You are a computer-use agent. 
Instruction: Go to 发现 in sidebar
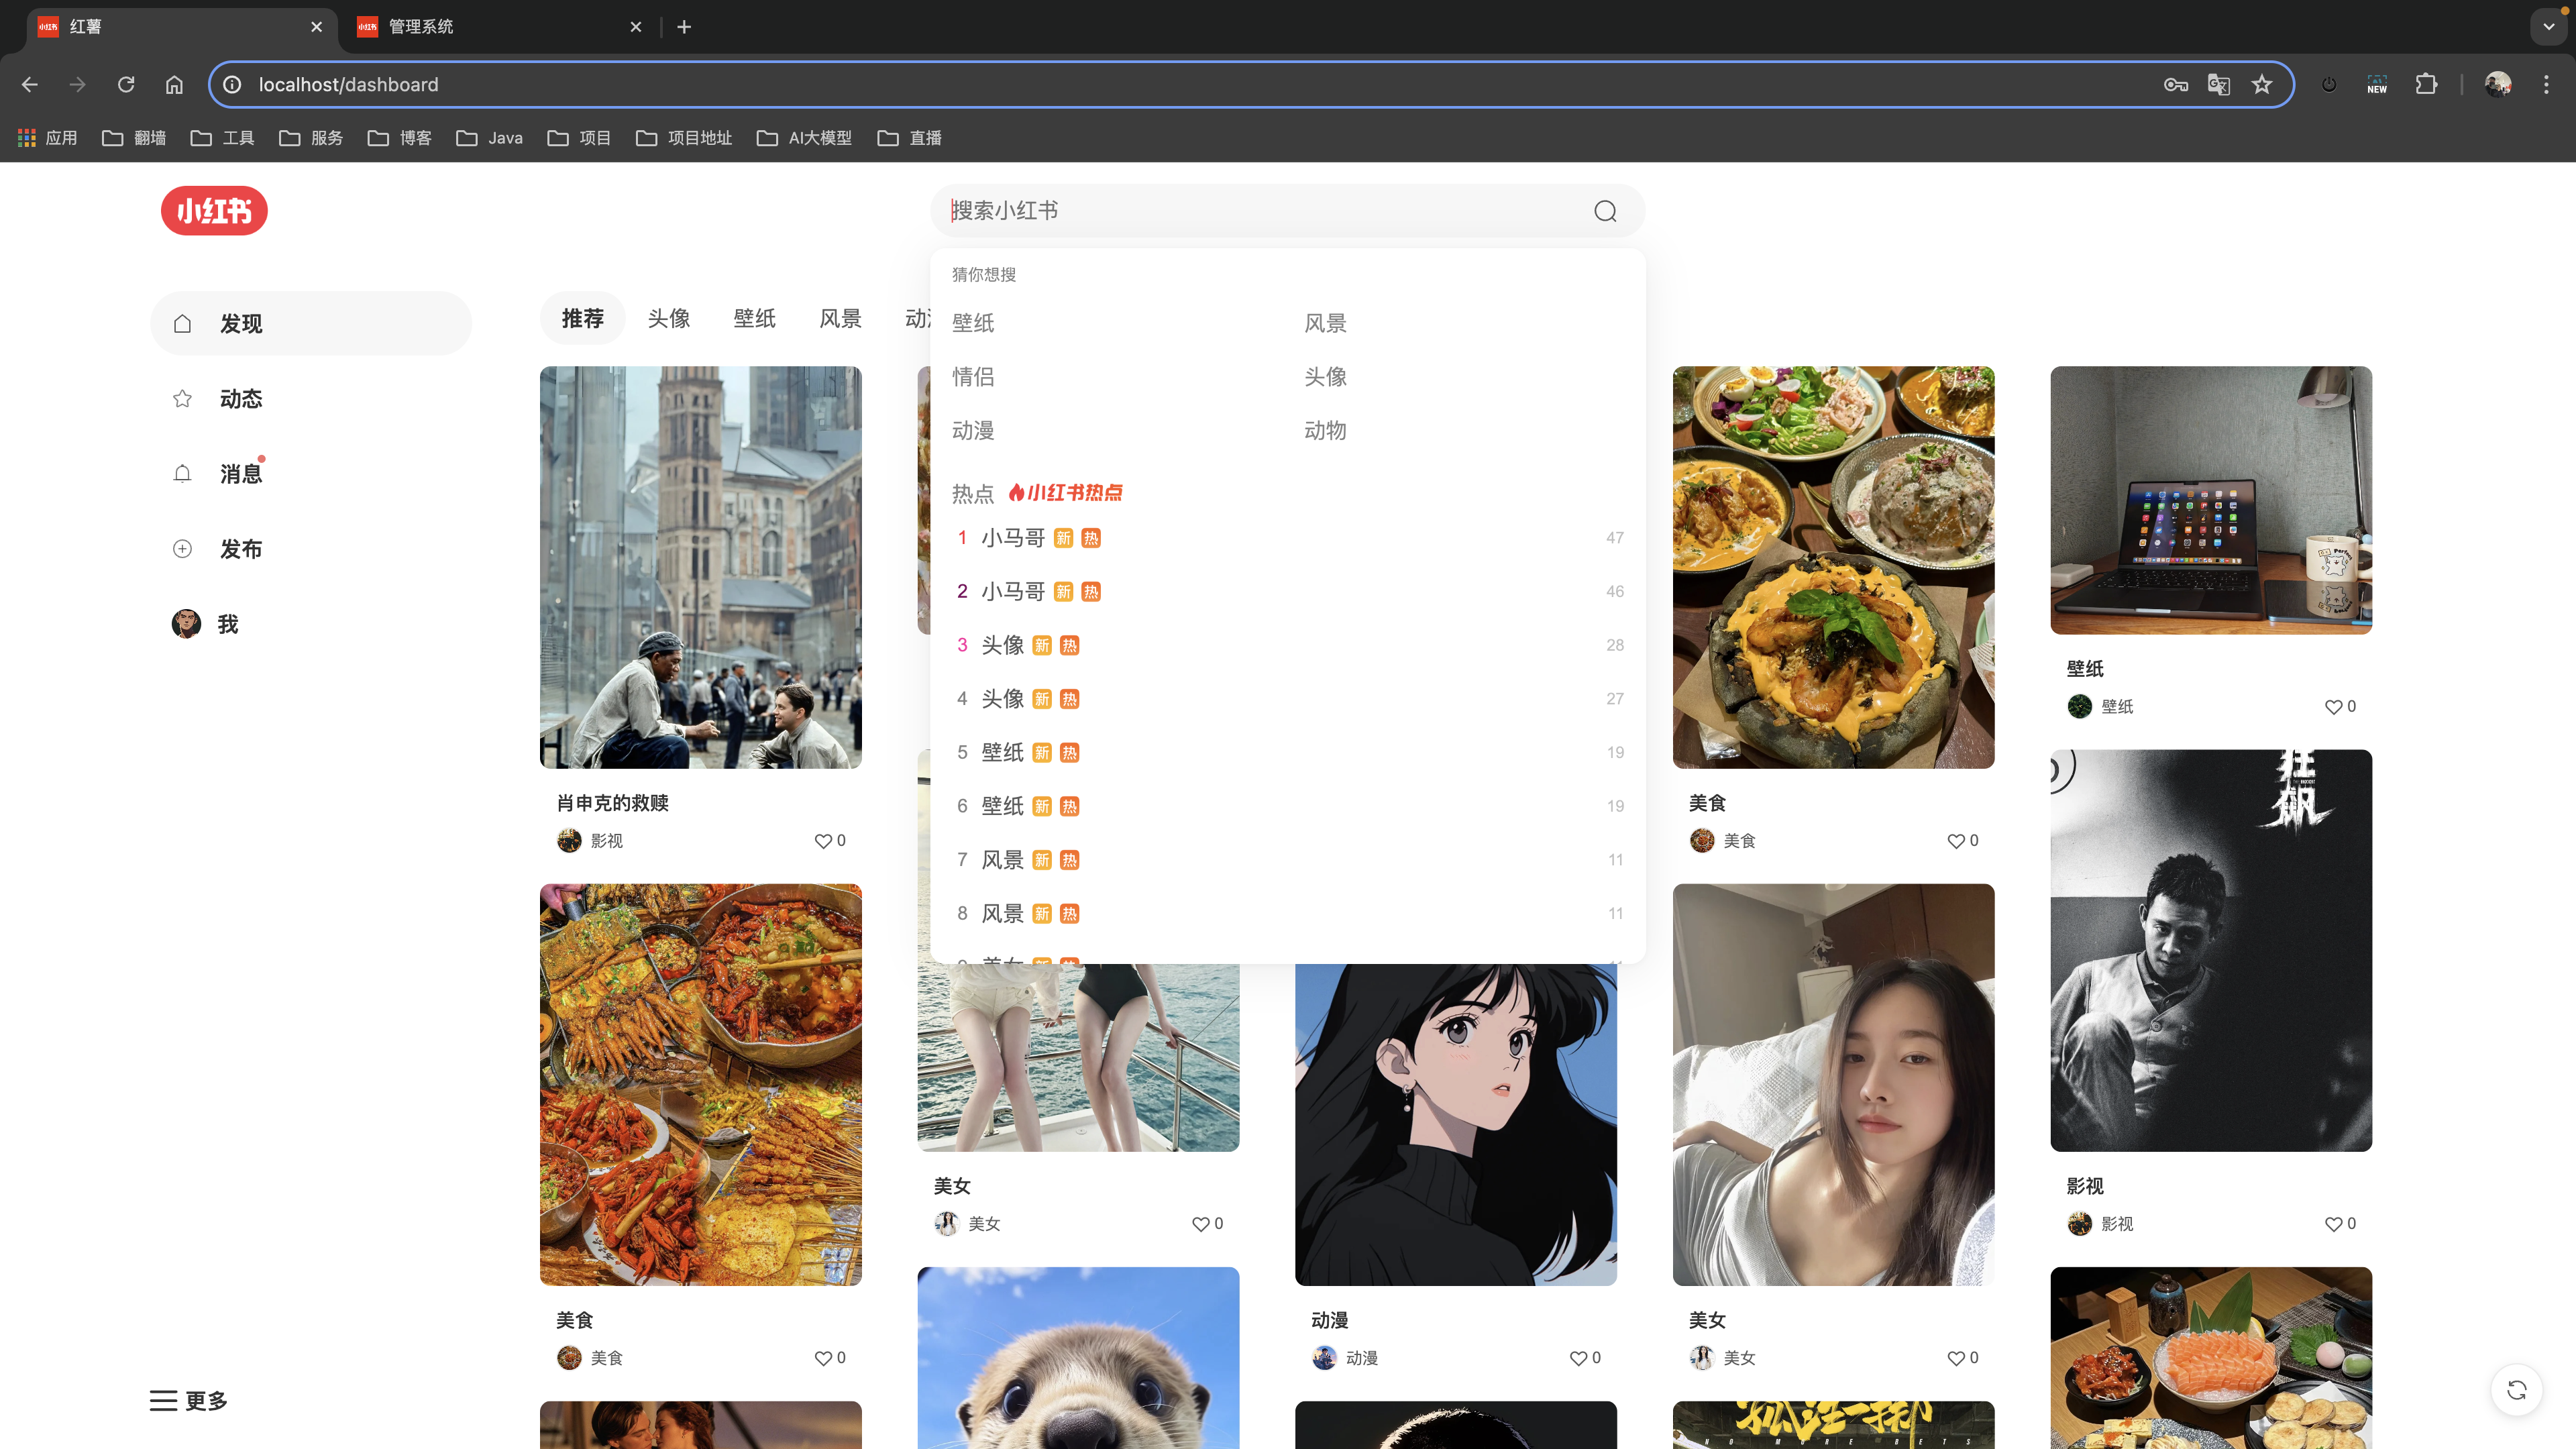(x=311, y=324)
